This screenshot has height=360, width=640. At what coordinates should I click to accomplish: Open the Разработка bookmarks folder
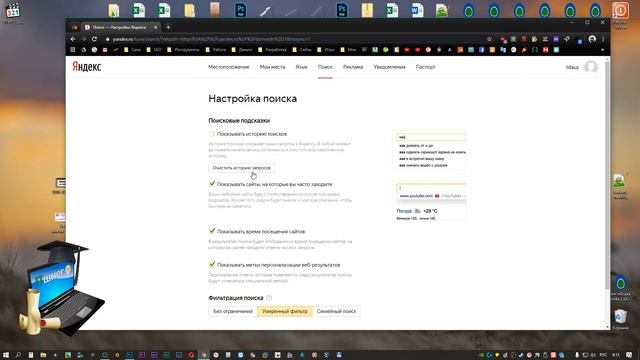click(x=272, y=50)
